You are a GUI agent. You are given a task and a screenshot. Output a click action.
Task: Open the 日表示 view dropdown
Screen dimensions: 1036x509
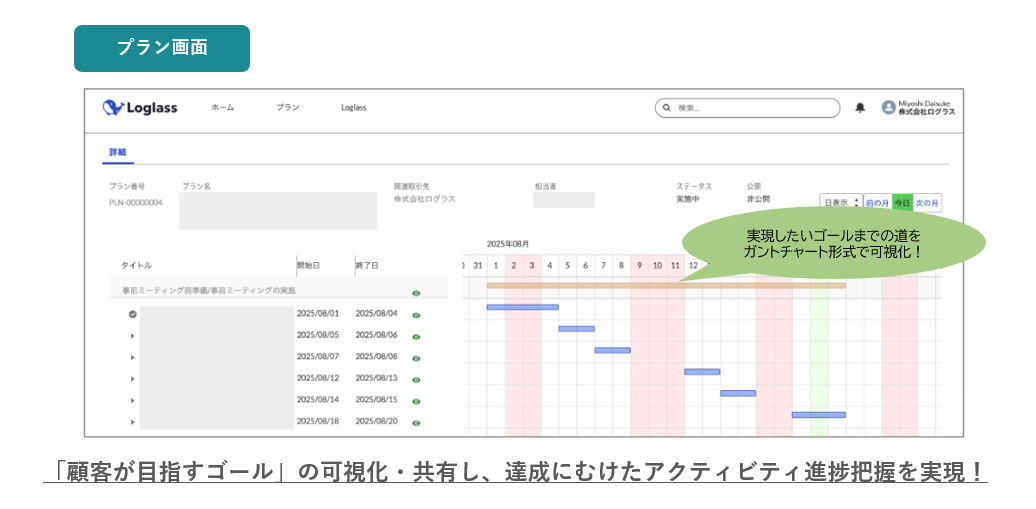click(x=840, y=202)
